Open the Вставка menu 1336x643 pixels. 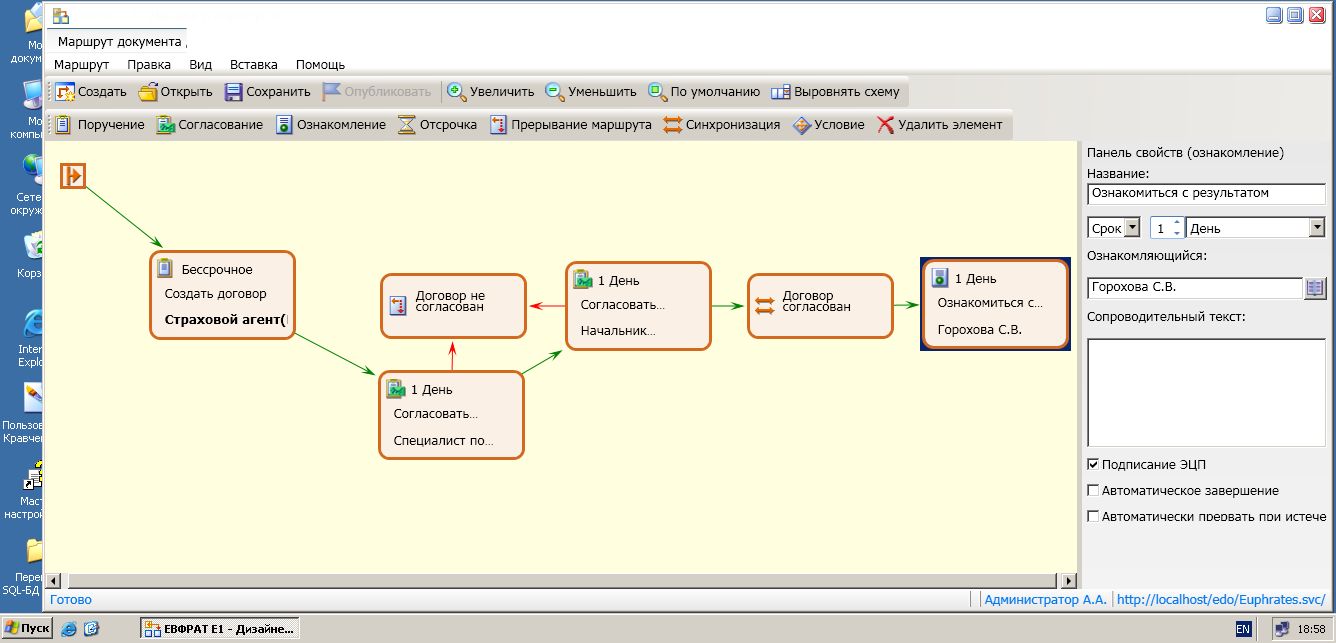[x=254, y=64]
